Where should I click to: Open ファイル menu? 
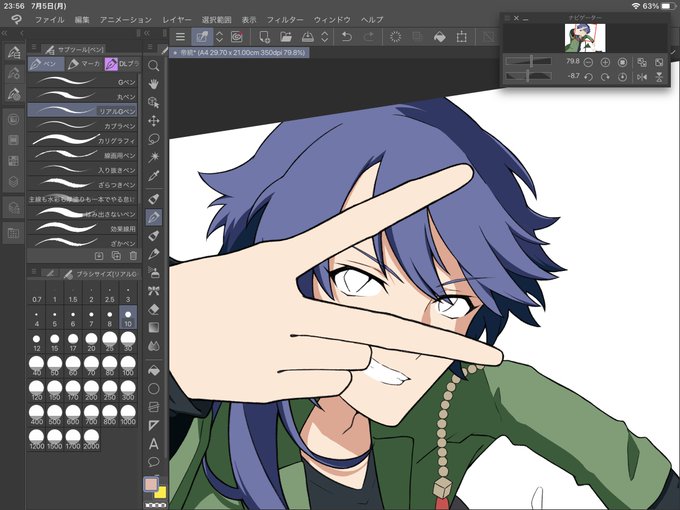click(49, 20)
